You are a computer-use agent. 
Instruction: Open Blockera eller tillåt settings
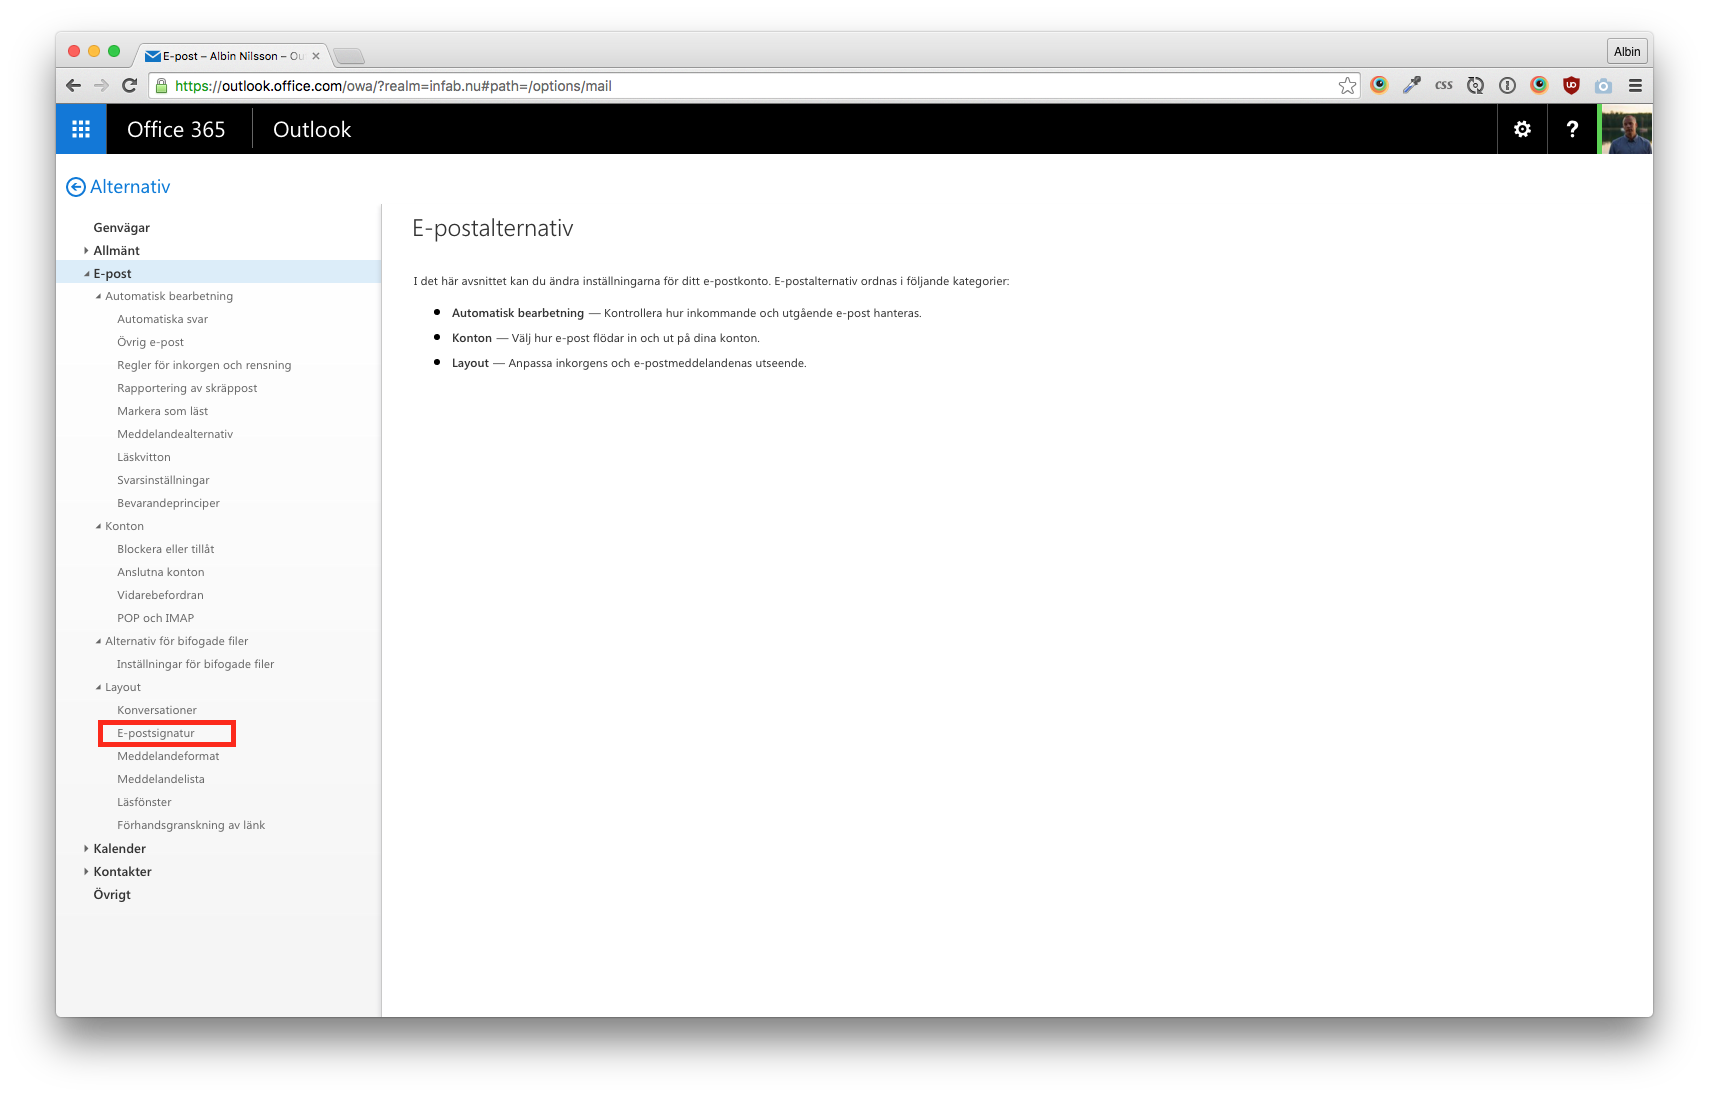[165, 550]
